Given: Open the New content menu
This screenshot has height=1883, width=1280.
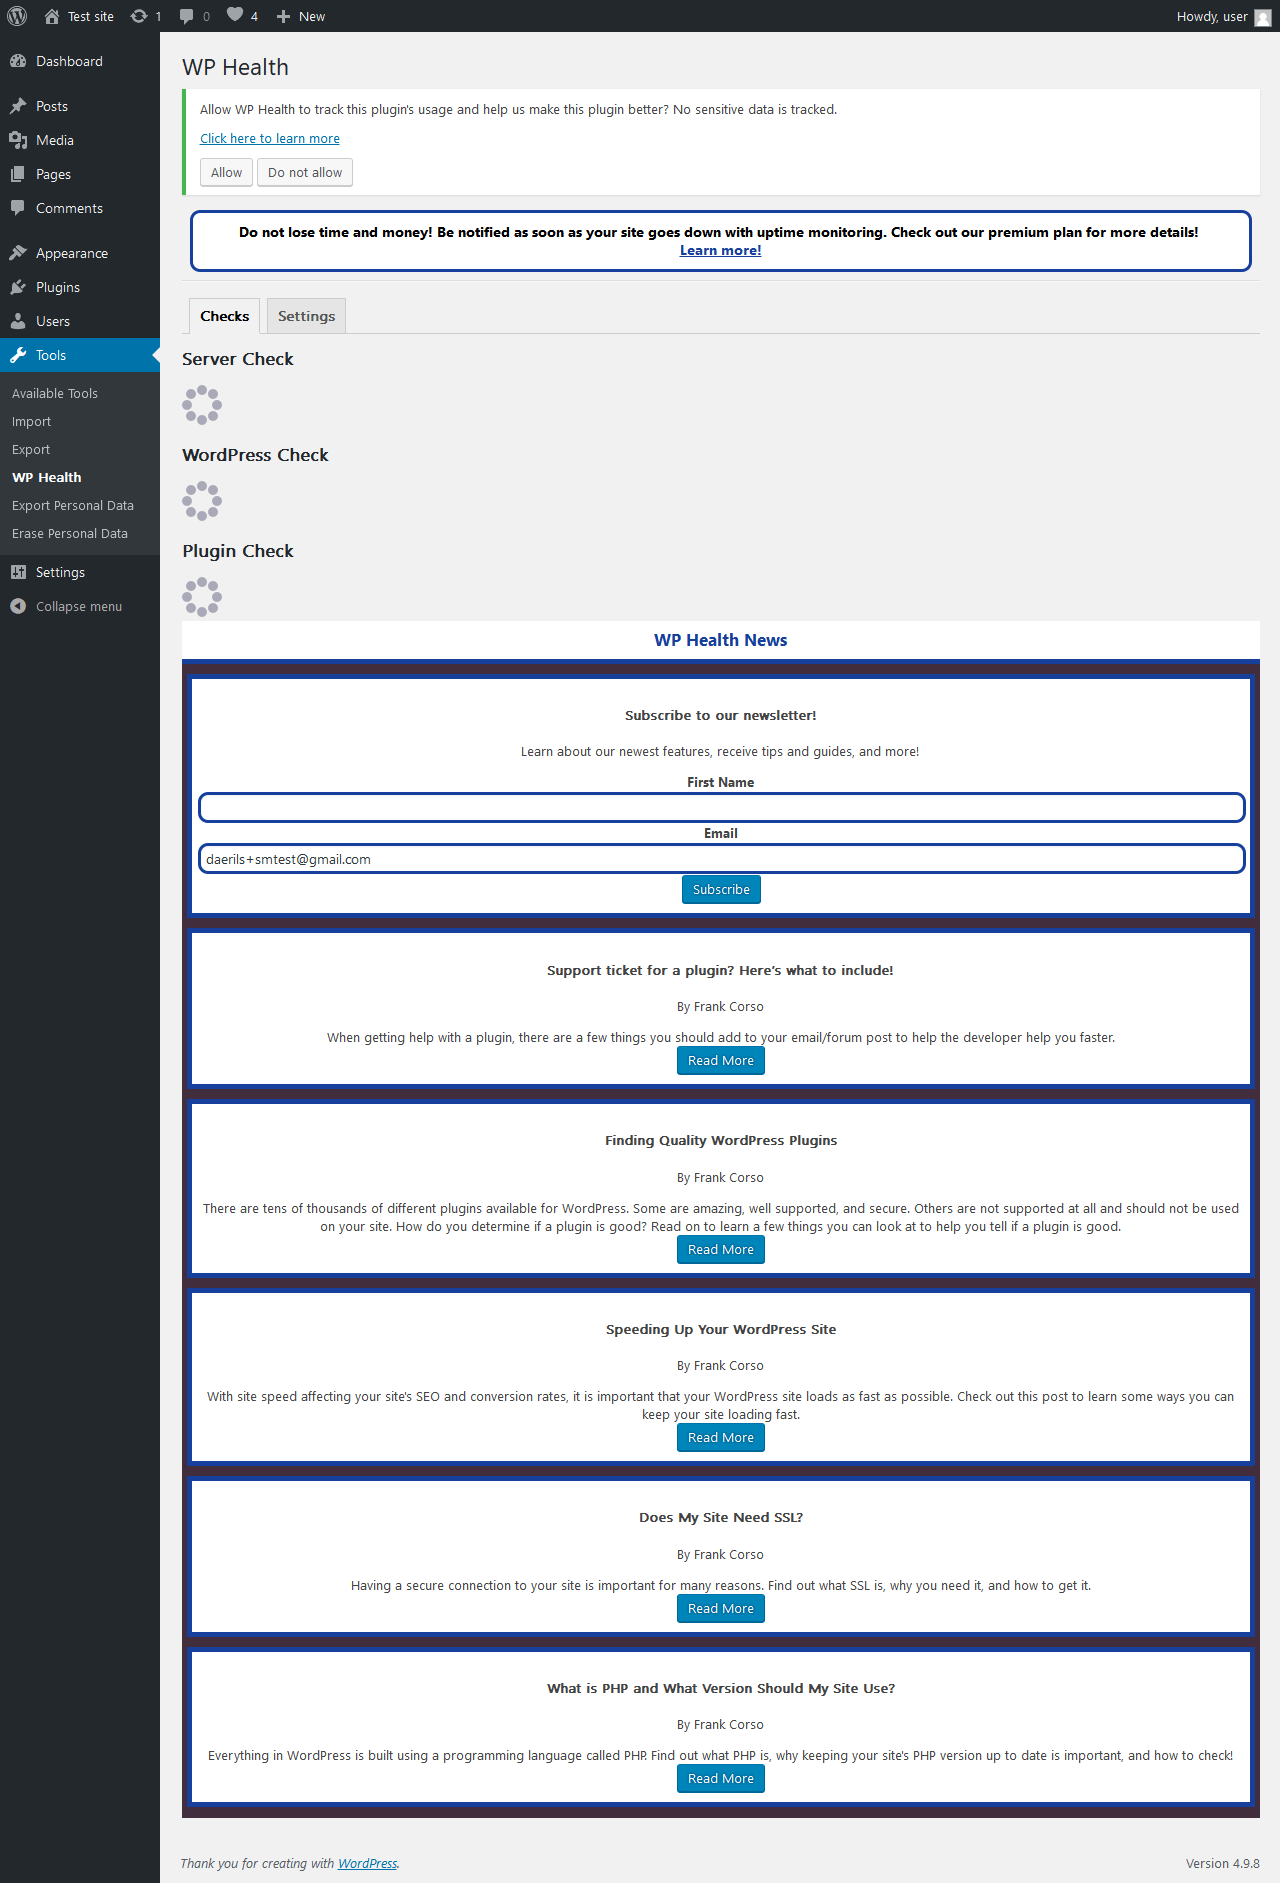Looking at the screenshot, I should [x=301, y=16].
